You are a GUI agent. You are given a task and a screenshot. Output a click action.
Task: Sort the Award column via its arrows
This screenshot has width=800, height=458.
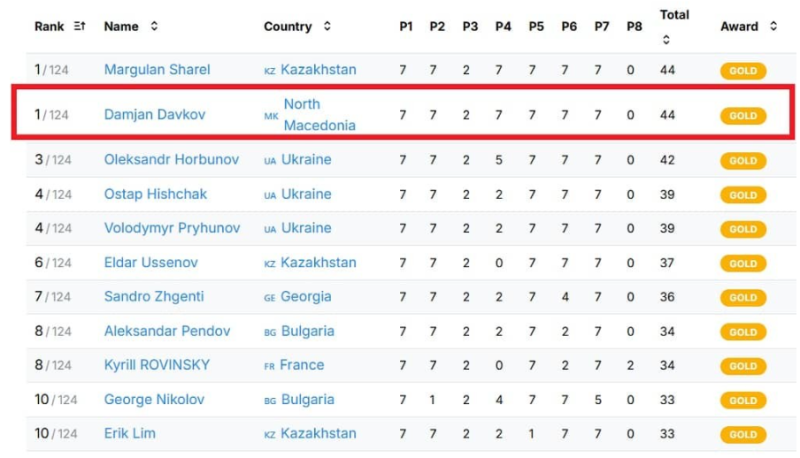pos(773,26)
